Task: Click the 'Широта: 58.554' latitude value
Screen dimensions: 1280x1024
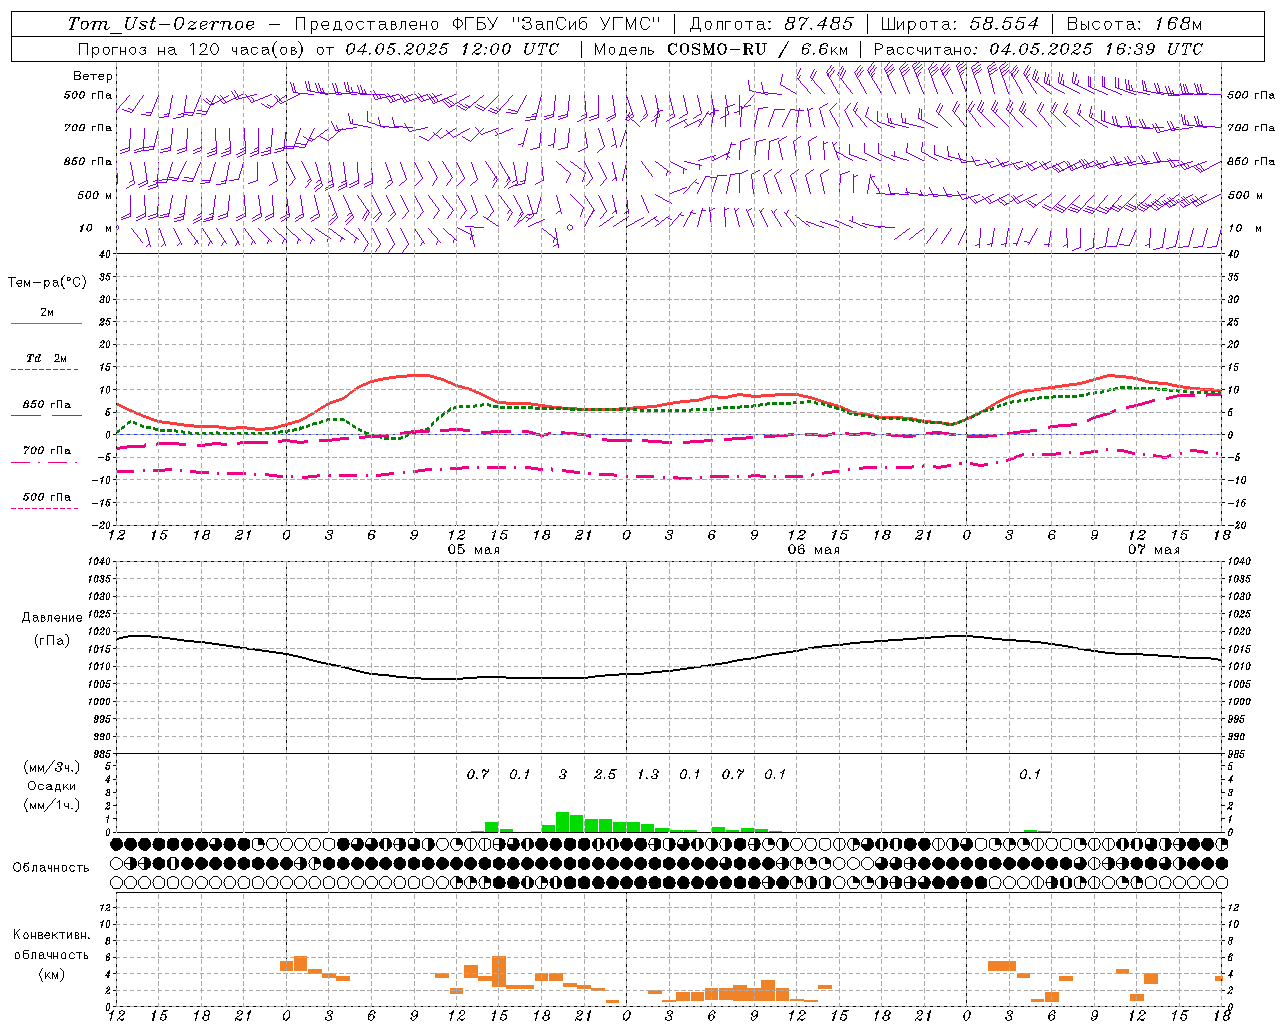Action: coord(959,24)
